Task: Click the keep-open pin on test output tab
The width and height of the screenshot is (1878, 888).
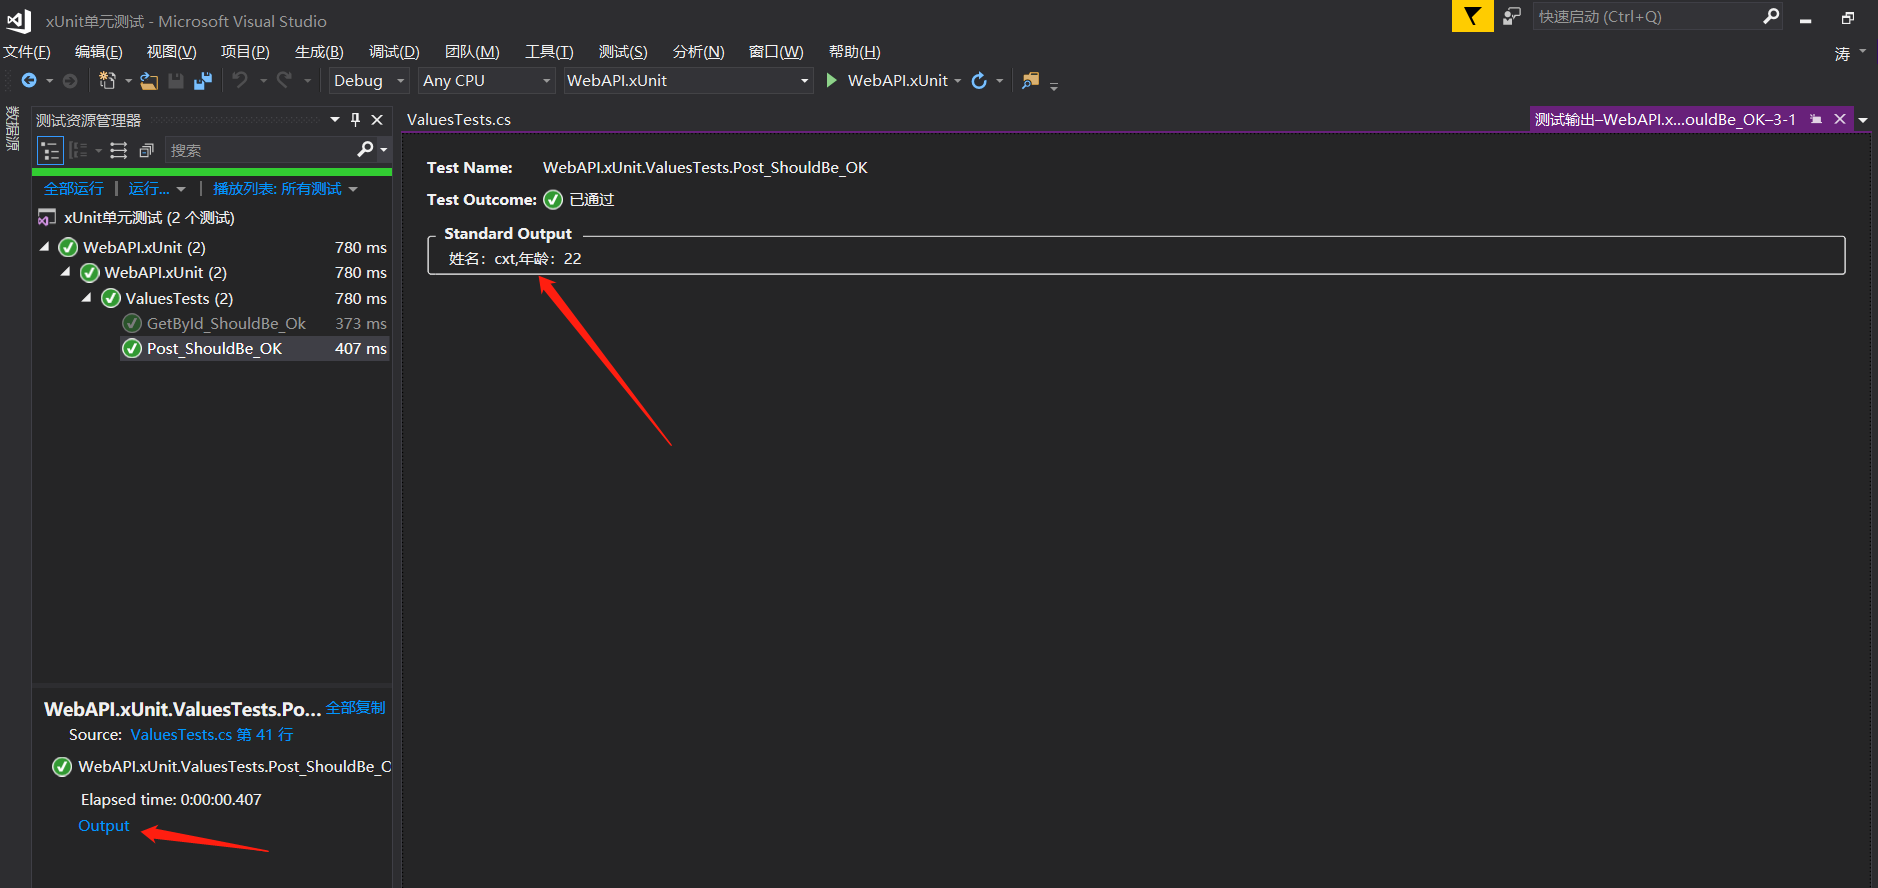Action: pos(1816,119)
